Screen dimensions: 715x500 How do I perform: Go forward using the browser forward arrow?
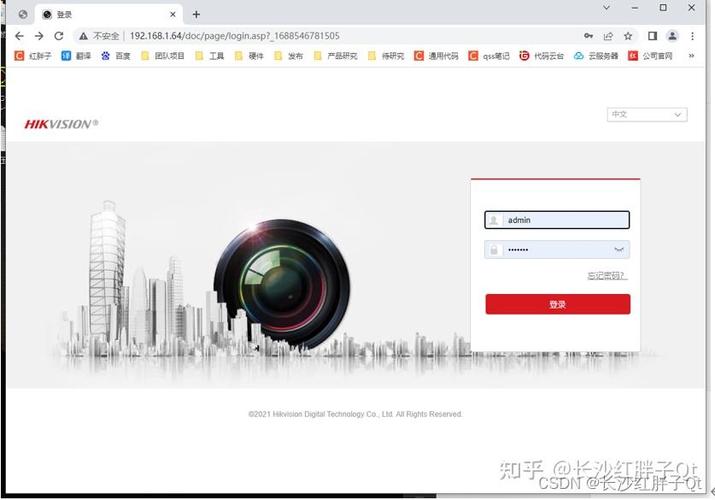(39, 36)
